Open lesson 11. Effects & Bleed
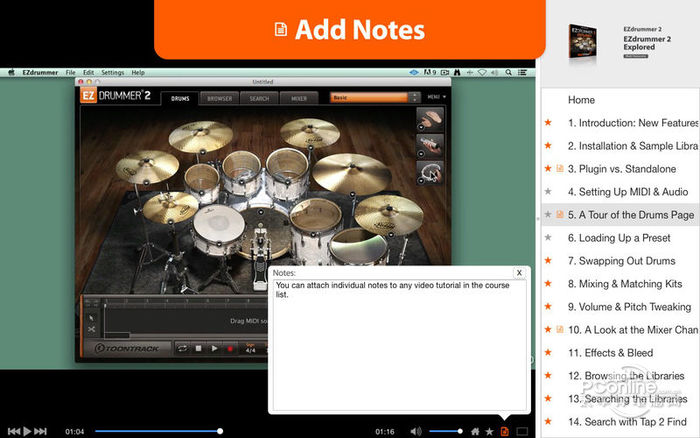This screenshot has width=700, height=438. tap(610, 353)
